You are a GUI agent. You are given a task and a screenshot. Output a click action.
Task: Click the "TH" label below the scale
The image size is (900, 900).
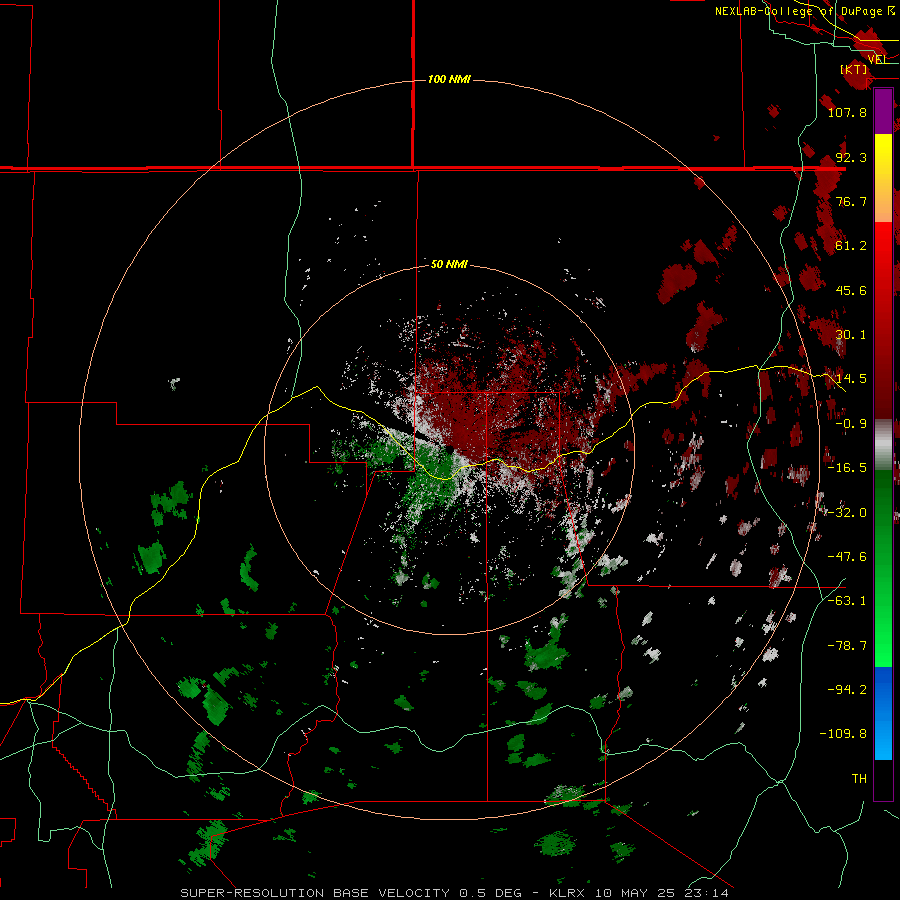click(859, 779)
